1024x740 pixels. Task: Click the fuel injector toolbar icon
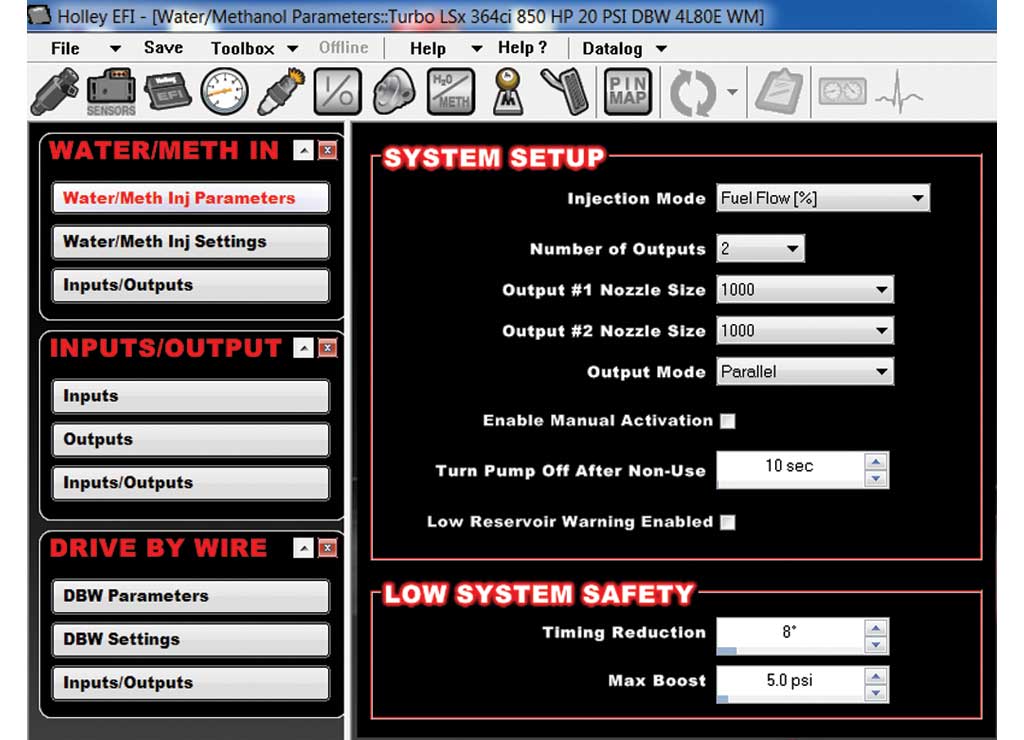(x=55, y=91)
